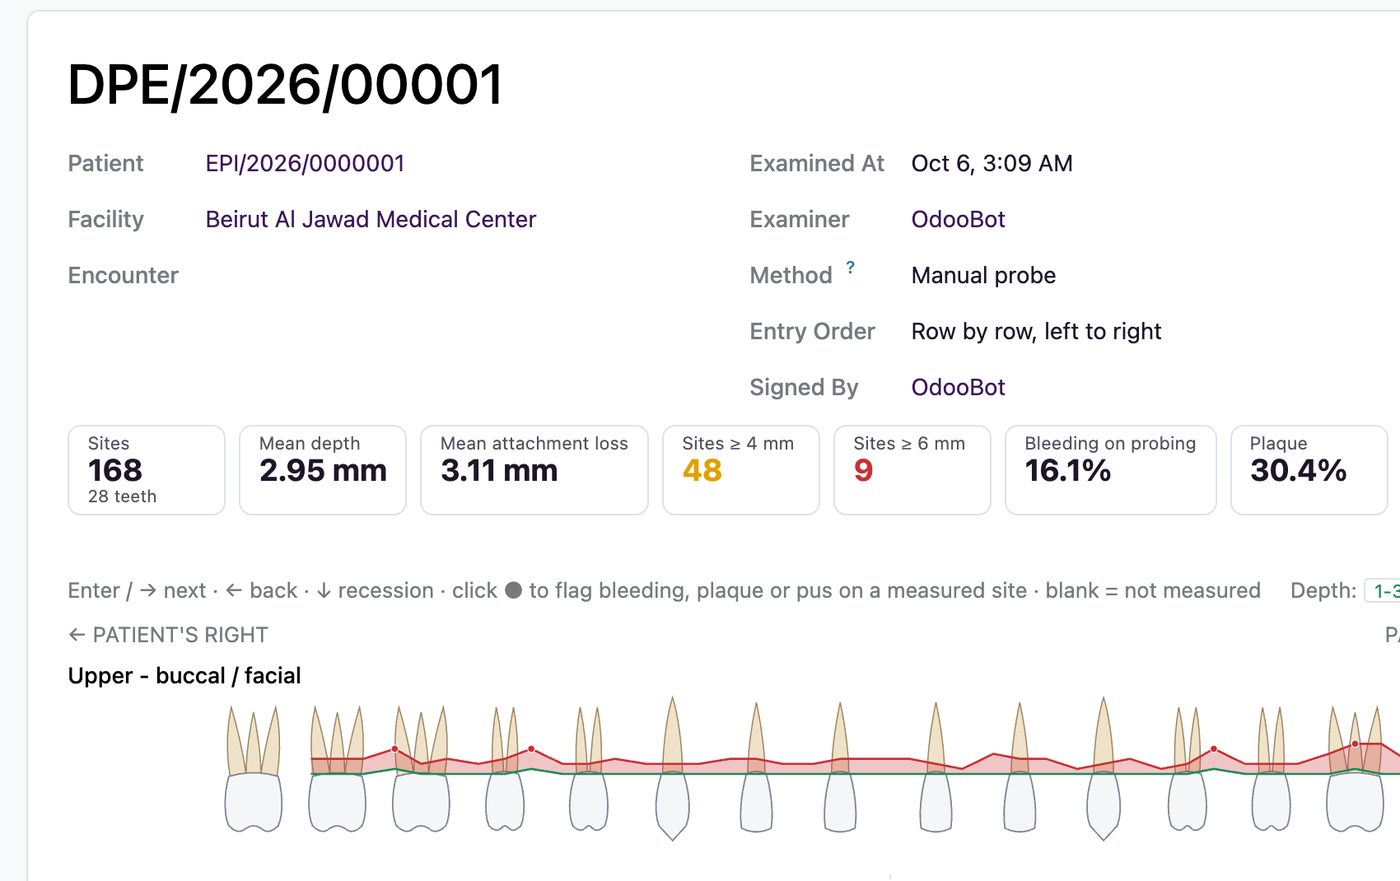Click the Upper - buccal / facial heading
The width and height of the screenshot is (1400, 881).
coord(184,676)
